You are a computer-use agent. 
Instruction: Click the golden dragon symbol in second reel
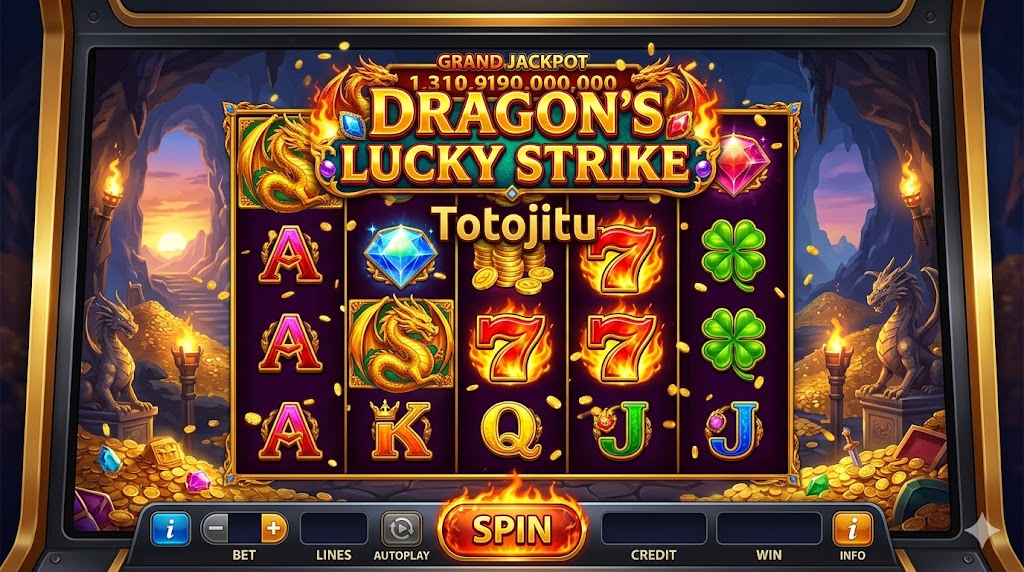[x=400, y=343]
